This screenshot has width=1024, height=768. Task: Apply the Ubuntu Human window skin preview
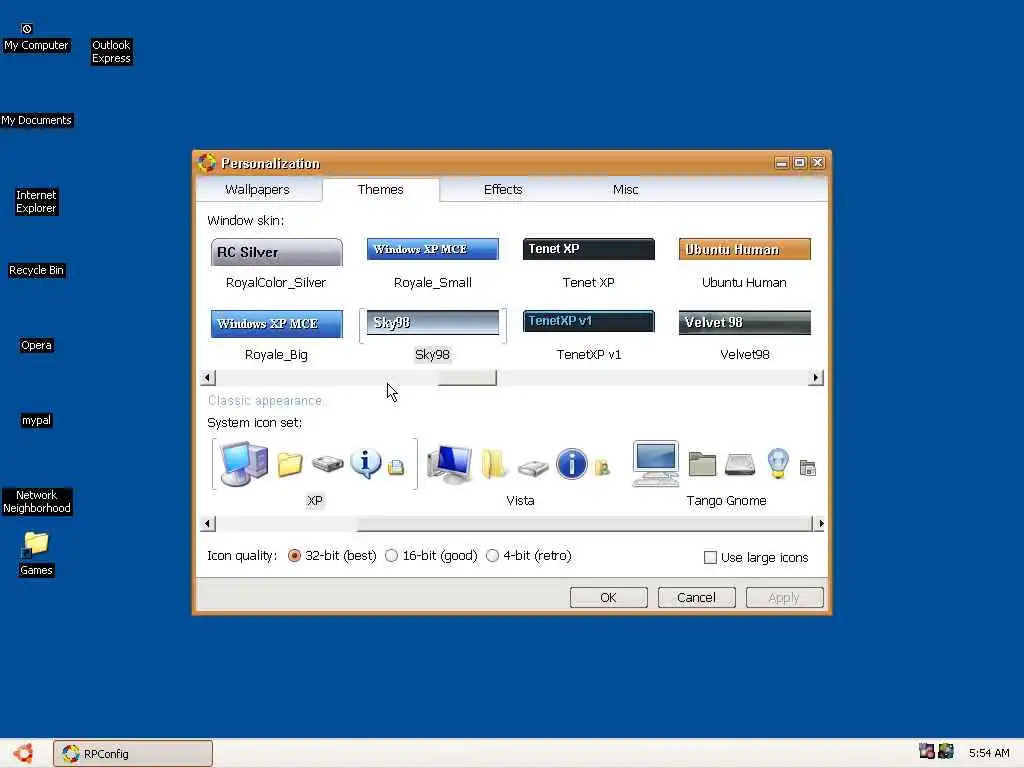click(744, 249)
